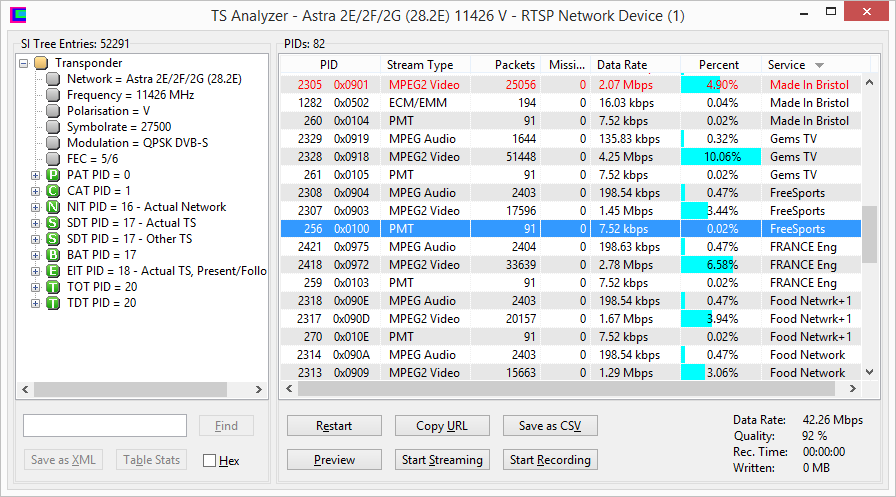Click the green C icon for CAT PID
The image size is (896, 497).
click(53, 191)
